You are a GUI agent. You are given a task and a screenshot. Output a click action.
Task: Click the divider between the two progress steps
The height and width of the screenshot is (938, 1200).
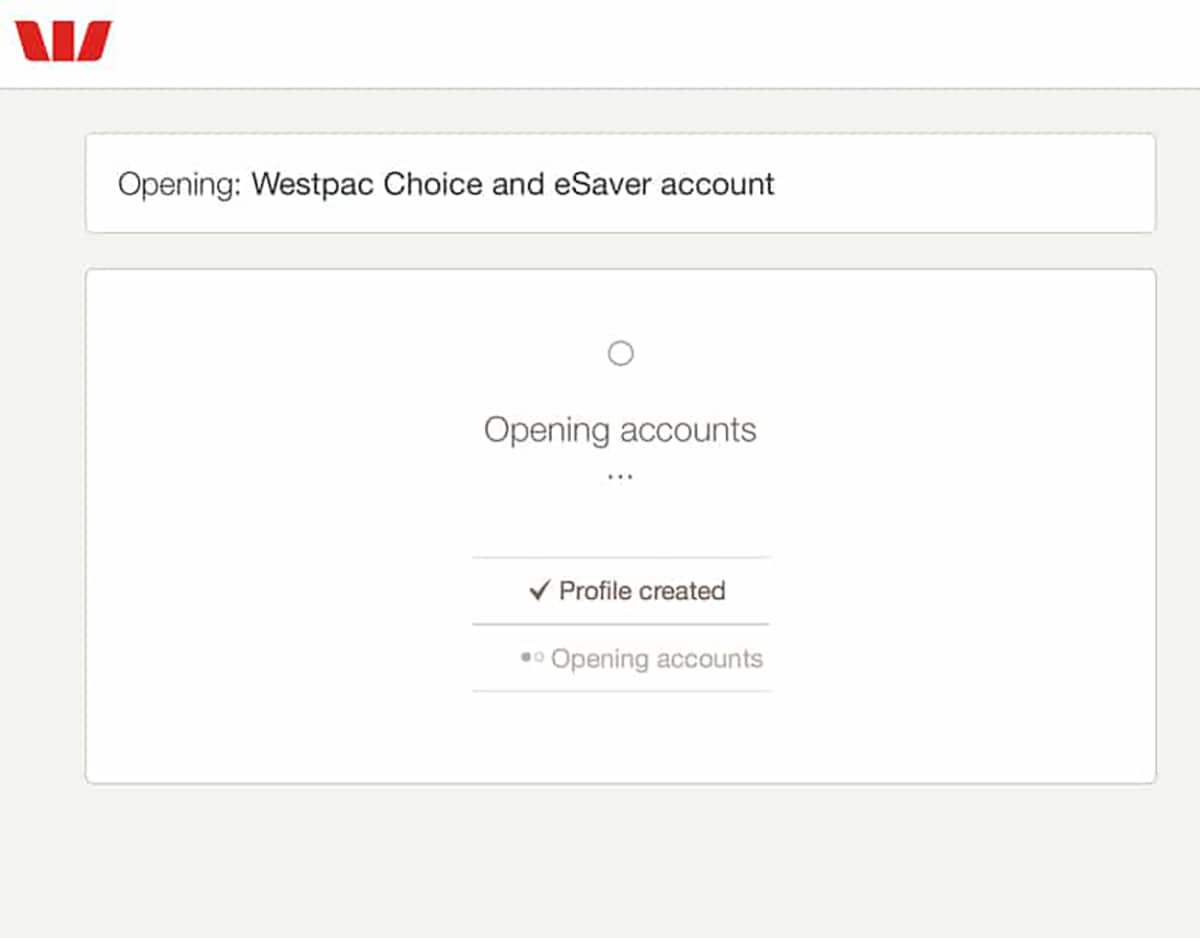621,624
